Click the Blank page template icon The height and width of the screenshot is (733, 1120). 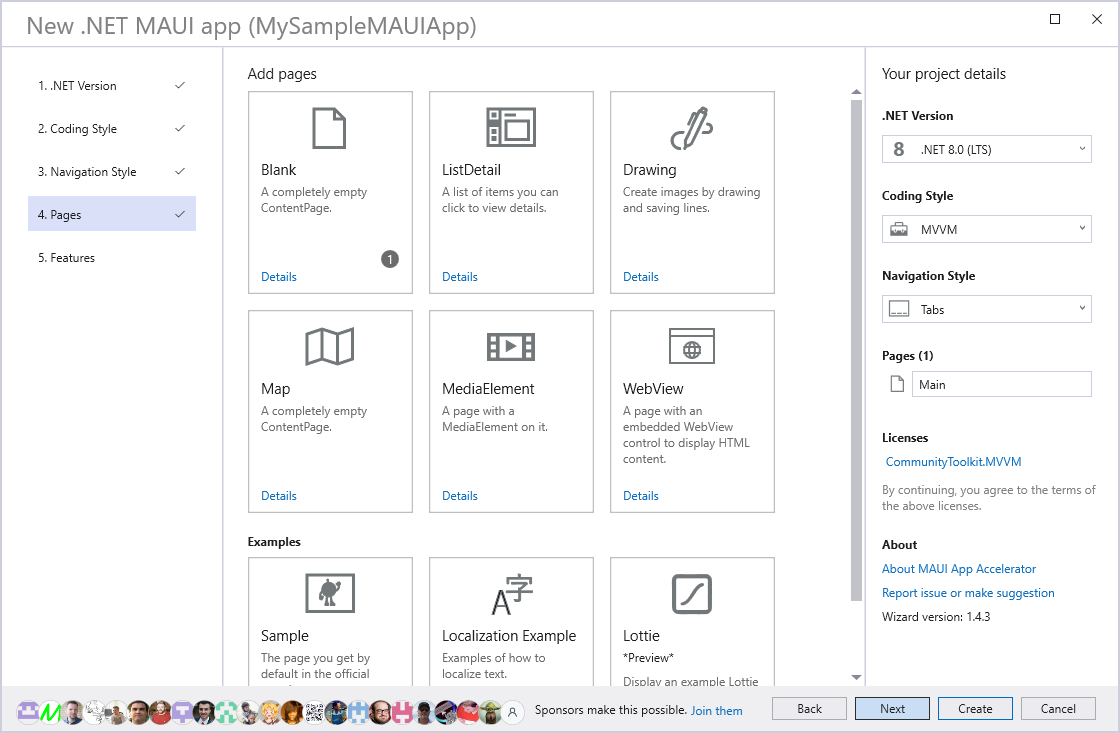[329, 128]
